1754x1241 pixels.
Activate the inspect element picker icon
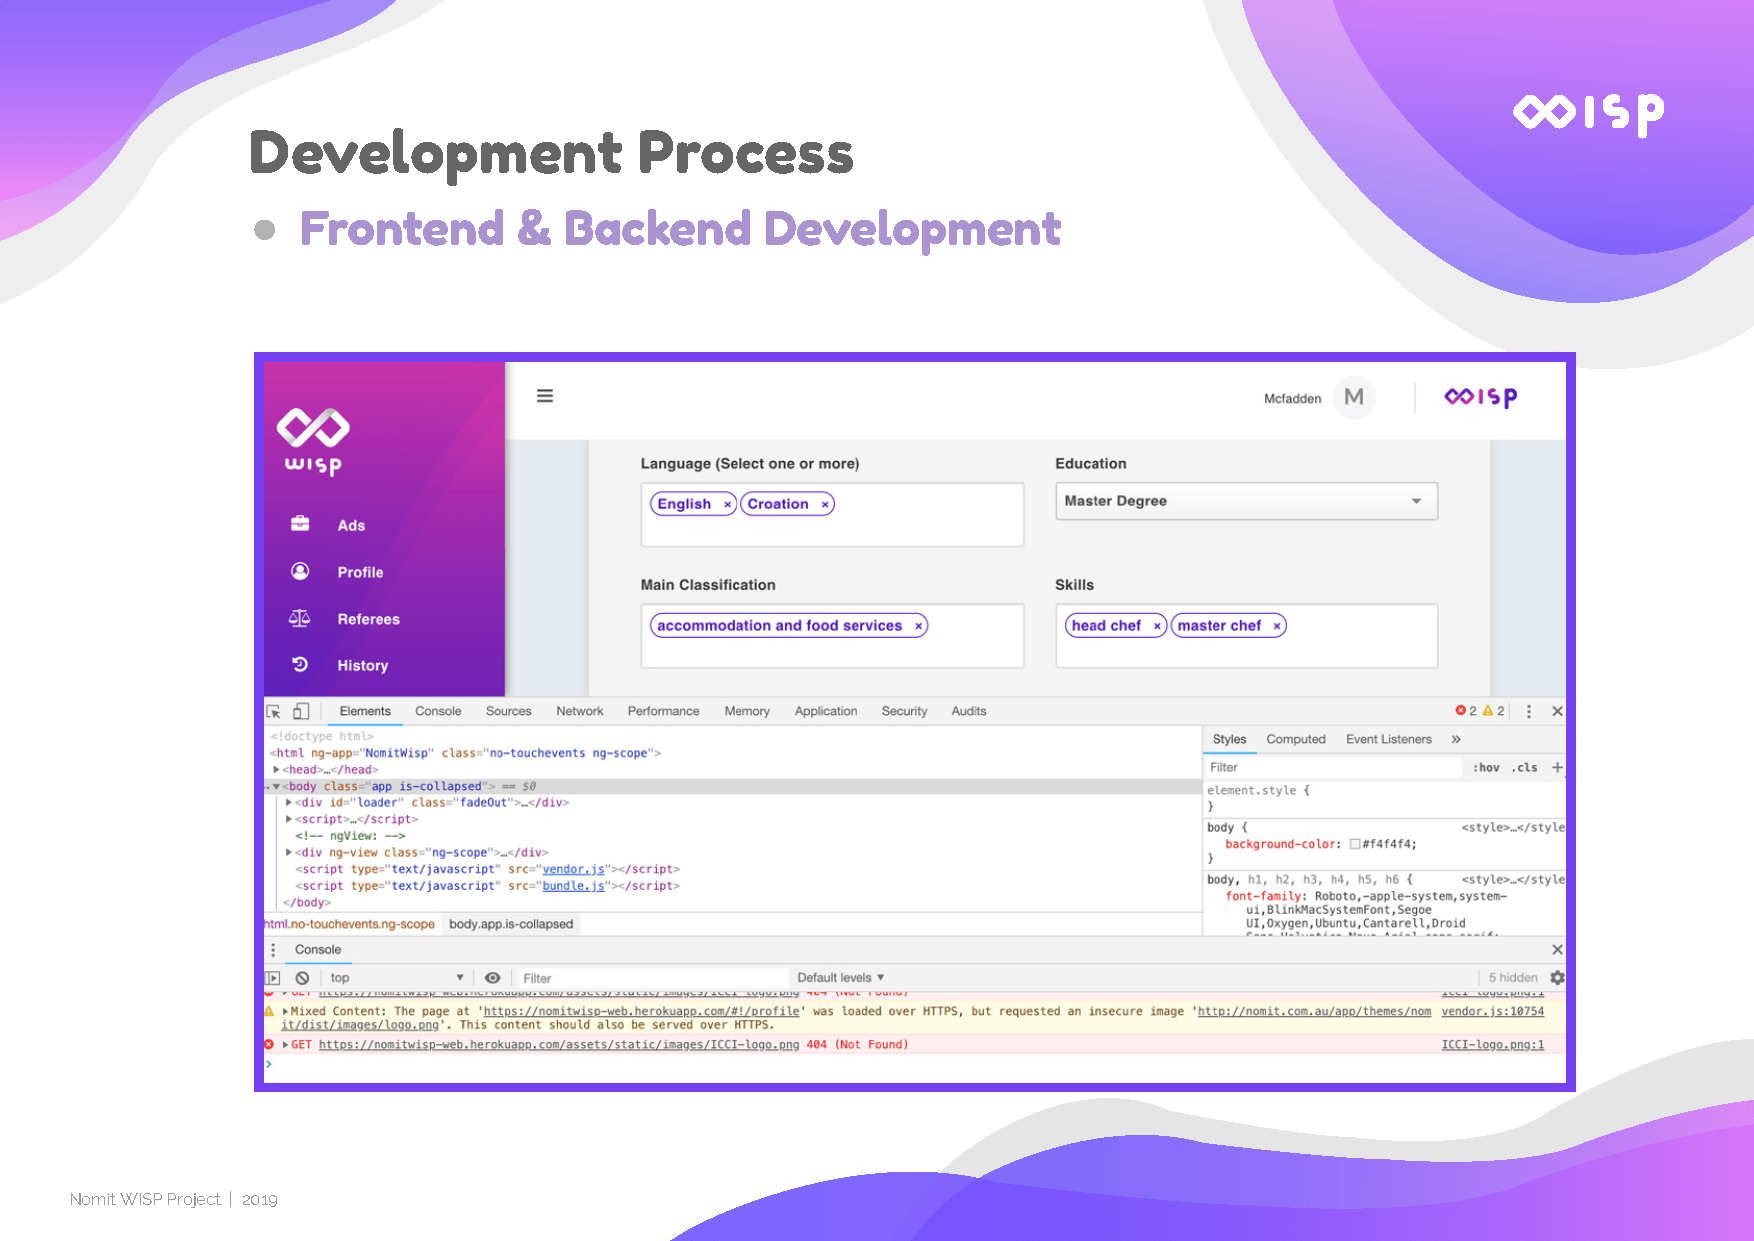coord(273,711)
